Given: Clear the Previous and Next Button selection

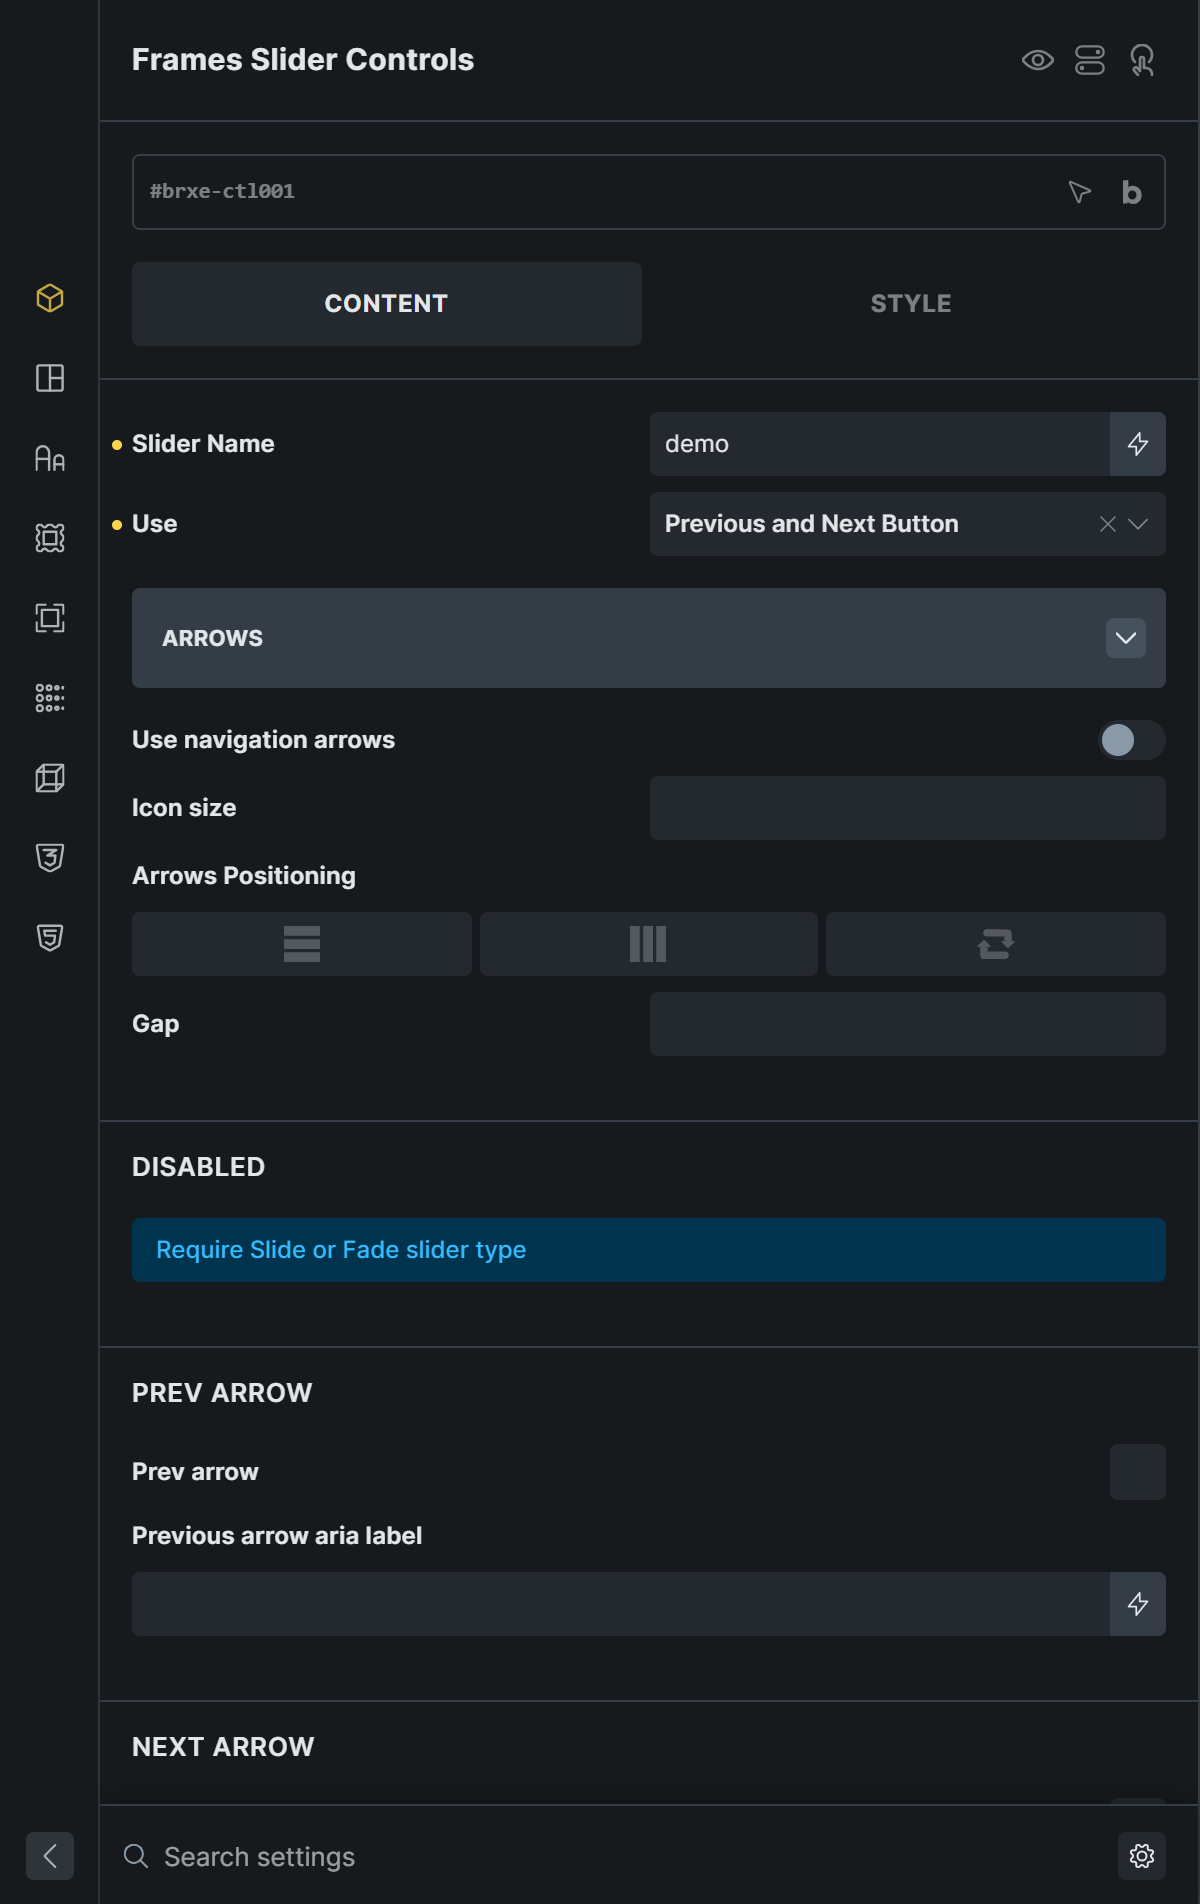Looking at the screenshot, I should point(1108,524).
